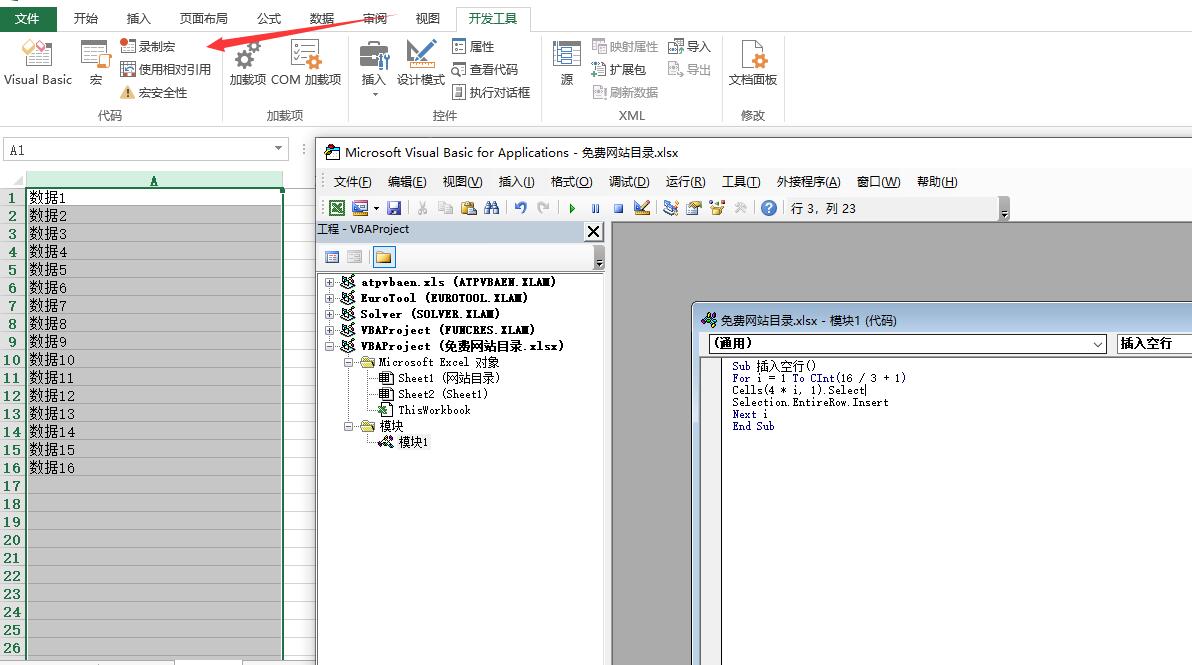
Task: Open VBA 工具(T) menu
Action: pyautogui.click(x=741, y=182)
